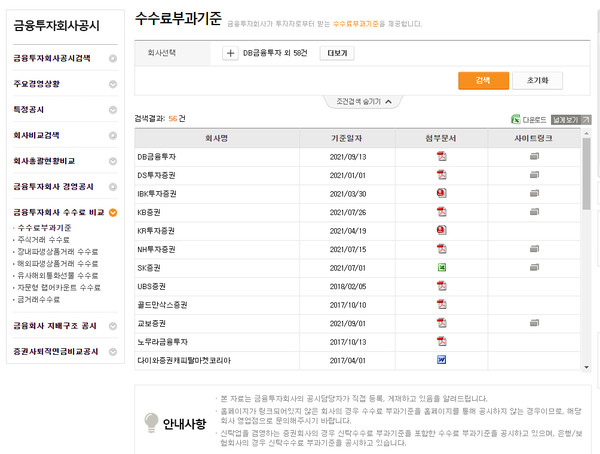Open NH투자증권 attached PDF document
This screenshot has width=600, height=454.
coord(442,249)
